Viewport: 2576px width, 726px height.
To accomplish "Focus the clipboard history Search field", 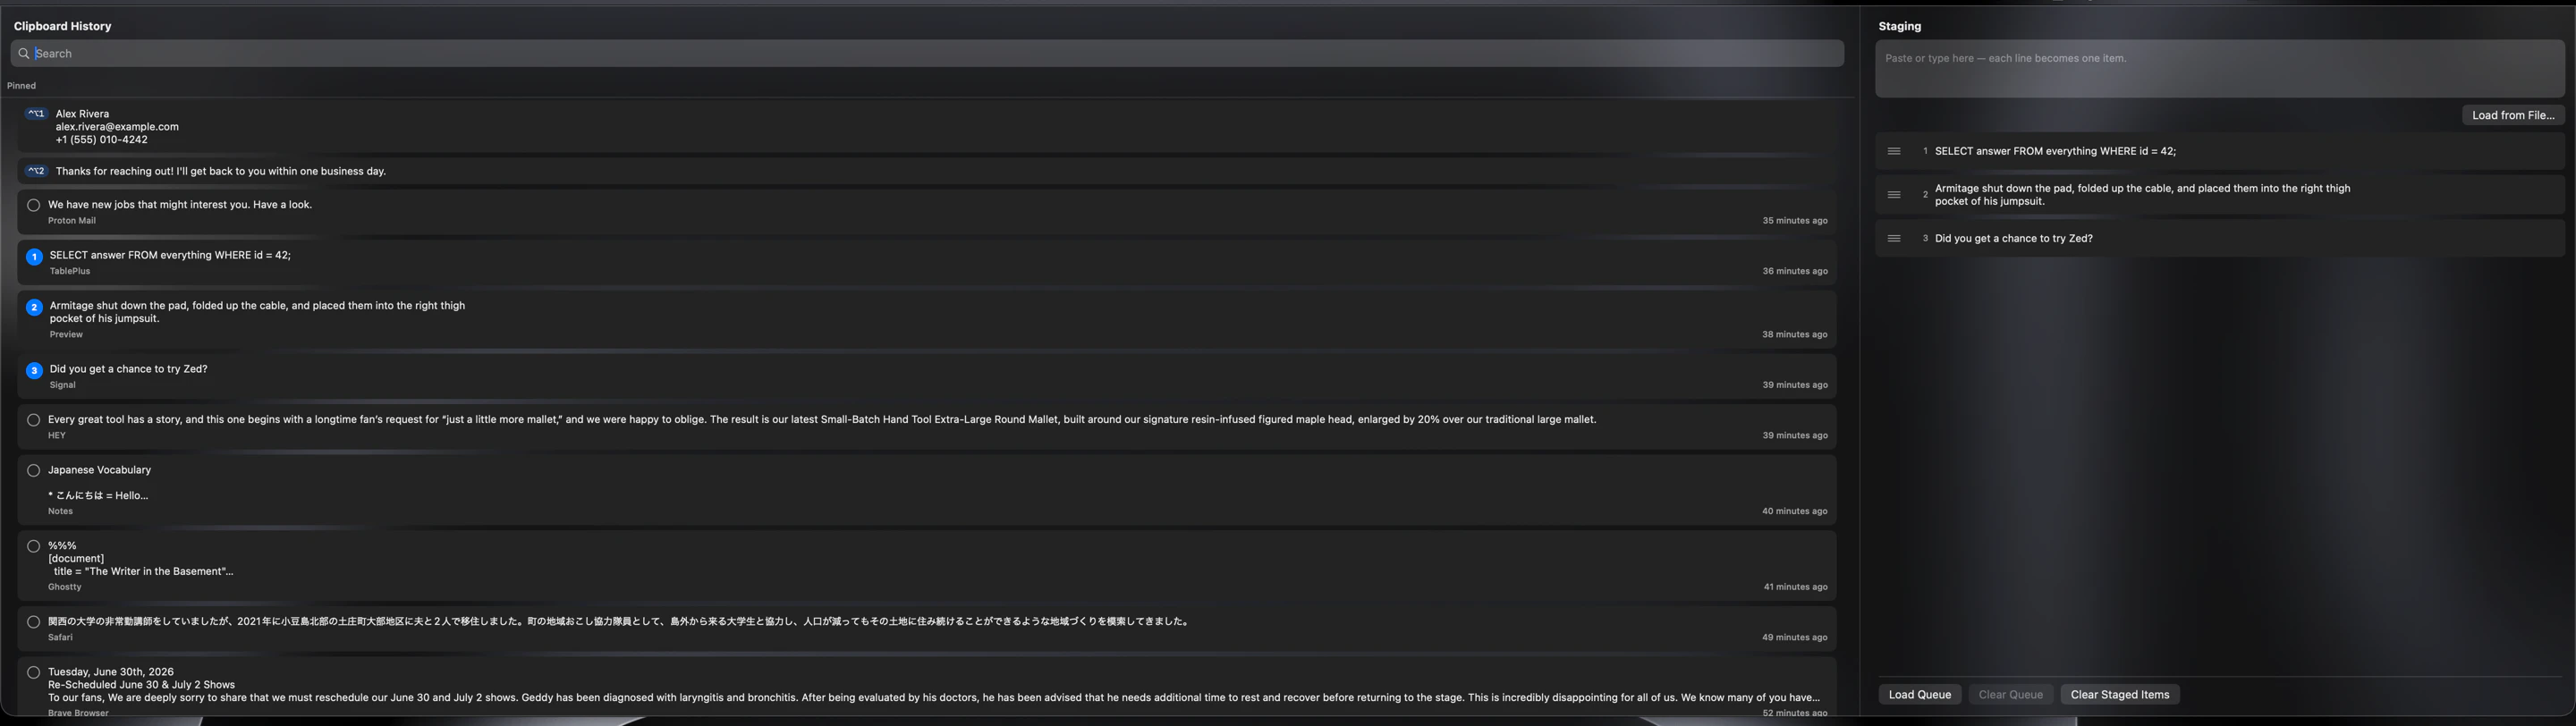I will click(x=927, y=54).
